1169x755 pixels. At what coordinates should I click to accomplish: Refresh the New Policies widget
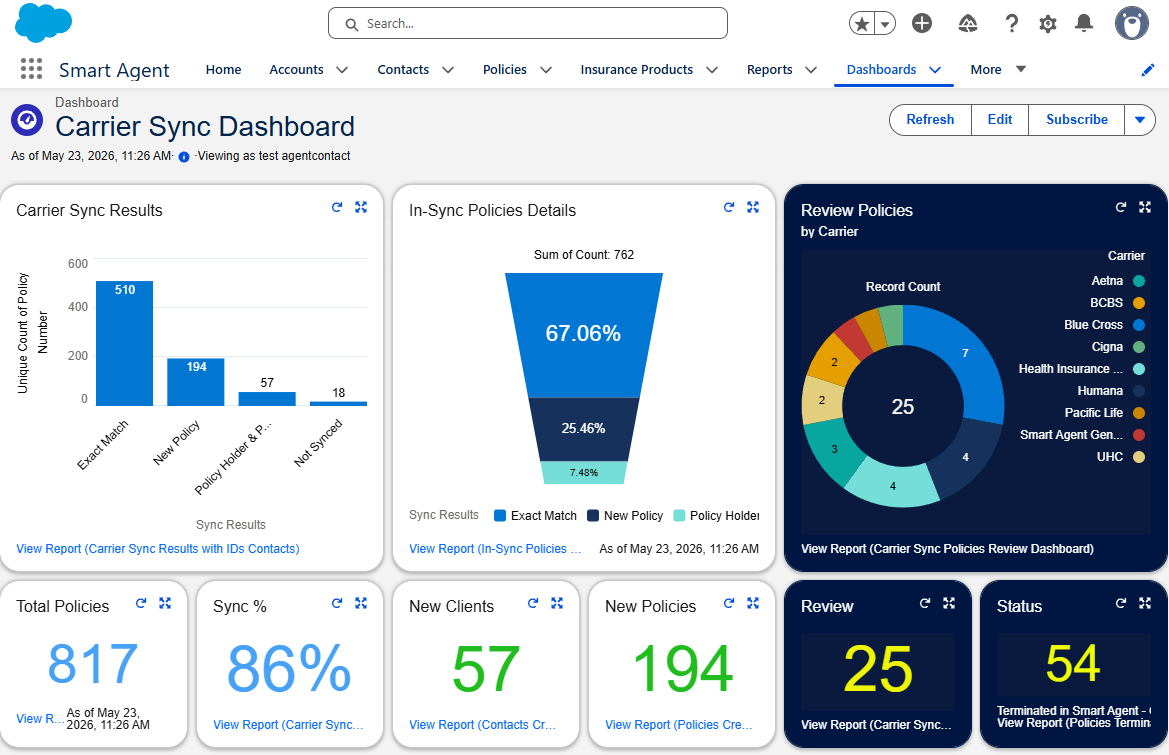[x=729, y=603]
